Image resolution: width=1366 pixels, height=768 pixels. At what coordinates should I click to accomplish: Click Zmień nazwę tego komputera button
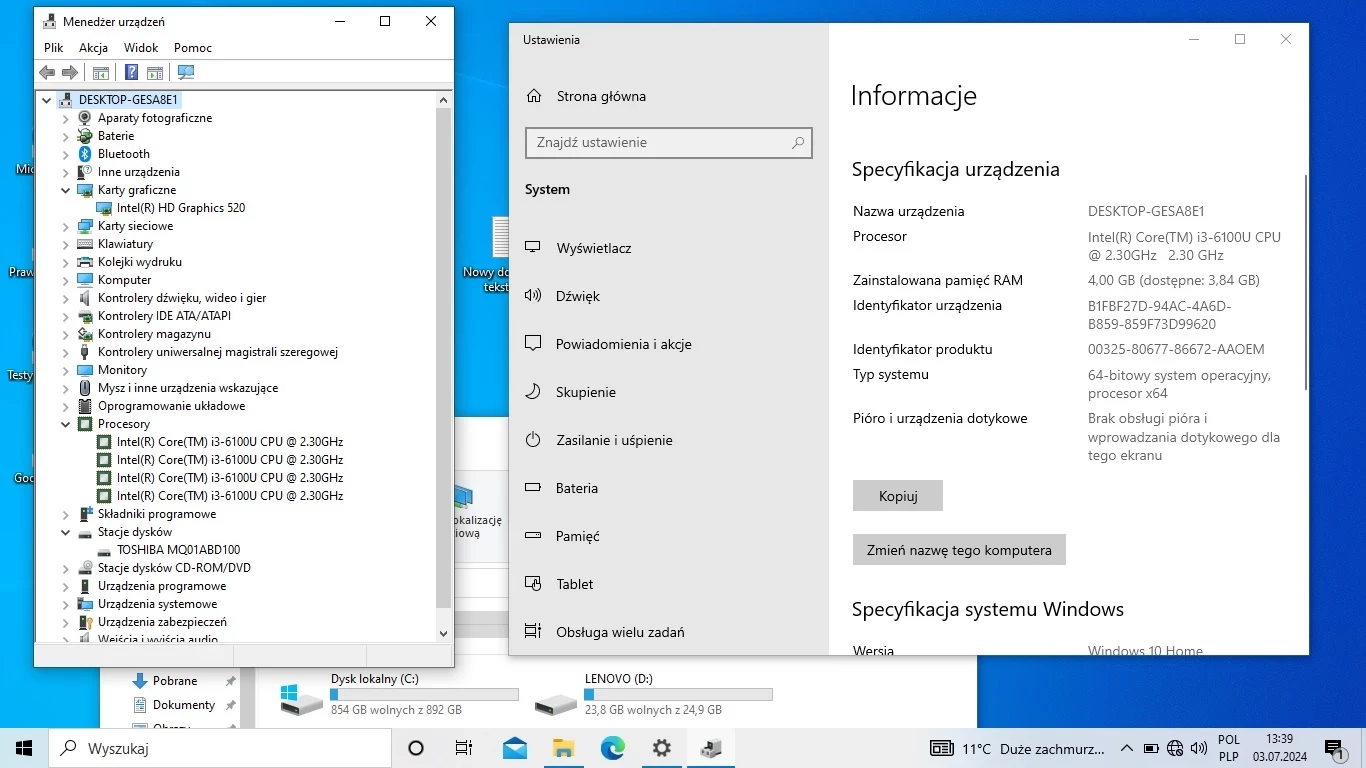(959, 550)
